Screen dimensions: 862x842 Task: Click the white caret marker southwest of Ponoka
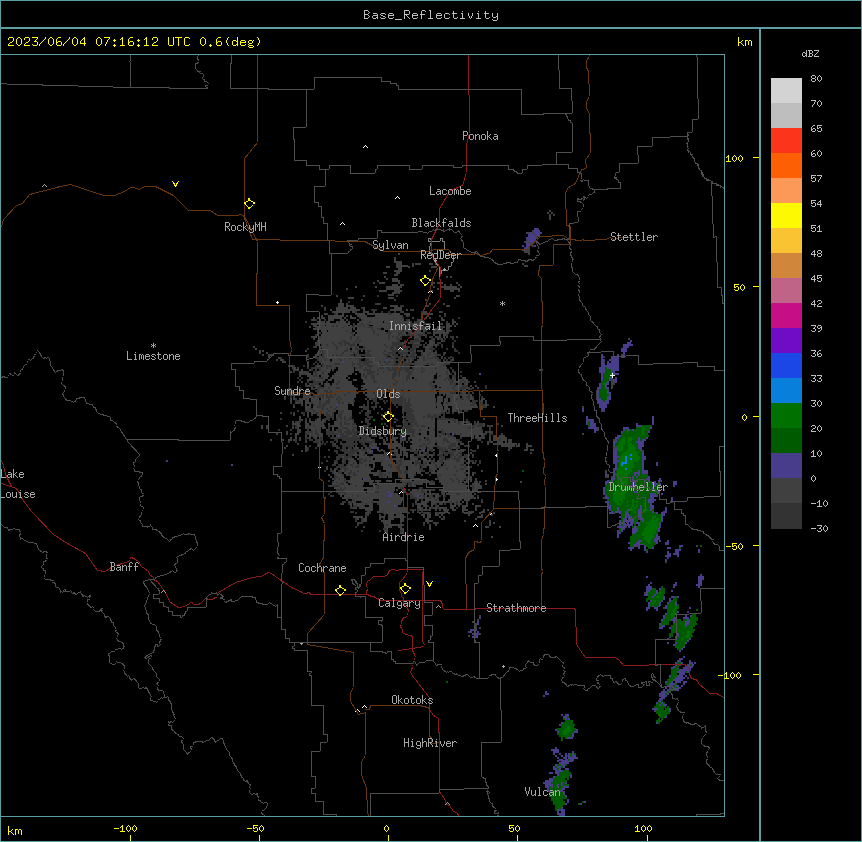[x=366, y=147]
